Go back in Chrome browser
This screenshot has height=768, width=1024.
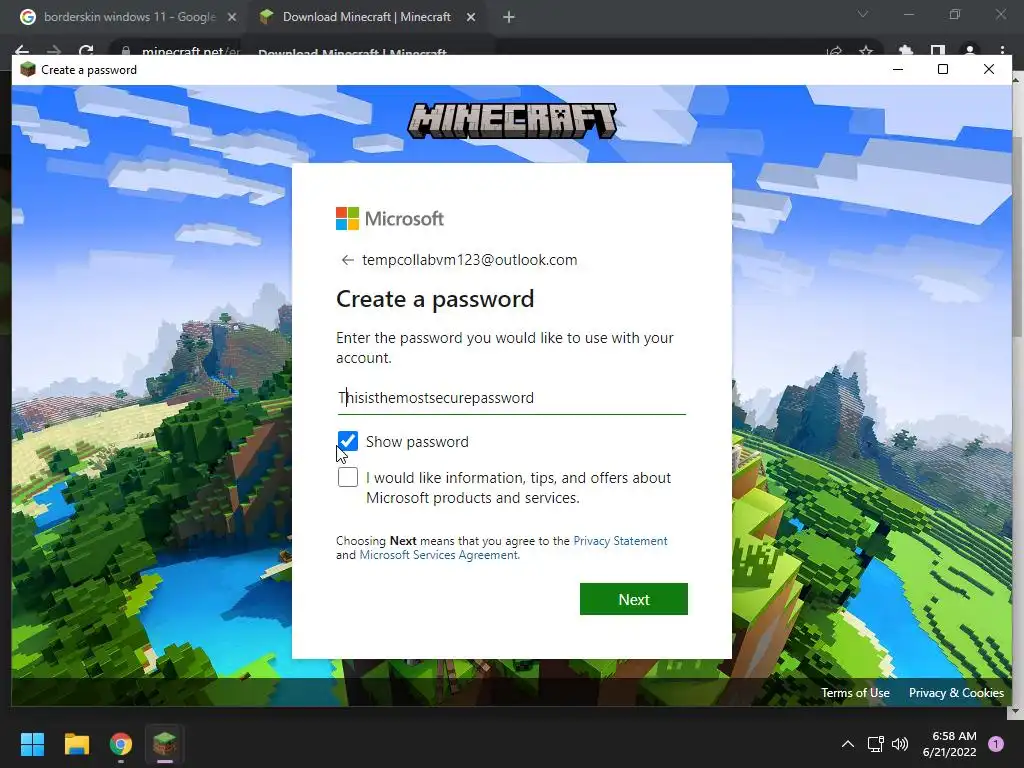pyautogui.click(x=22, y=50)
